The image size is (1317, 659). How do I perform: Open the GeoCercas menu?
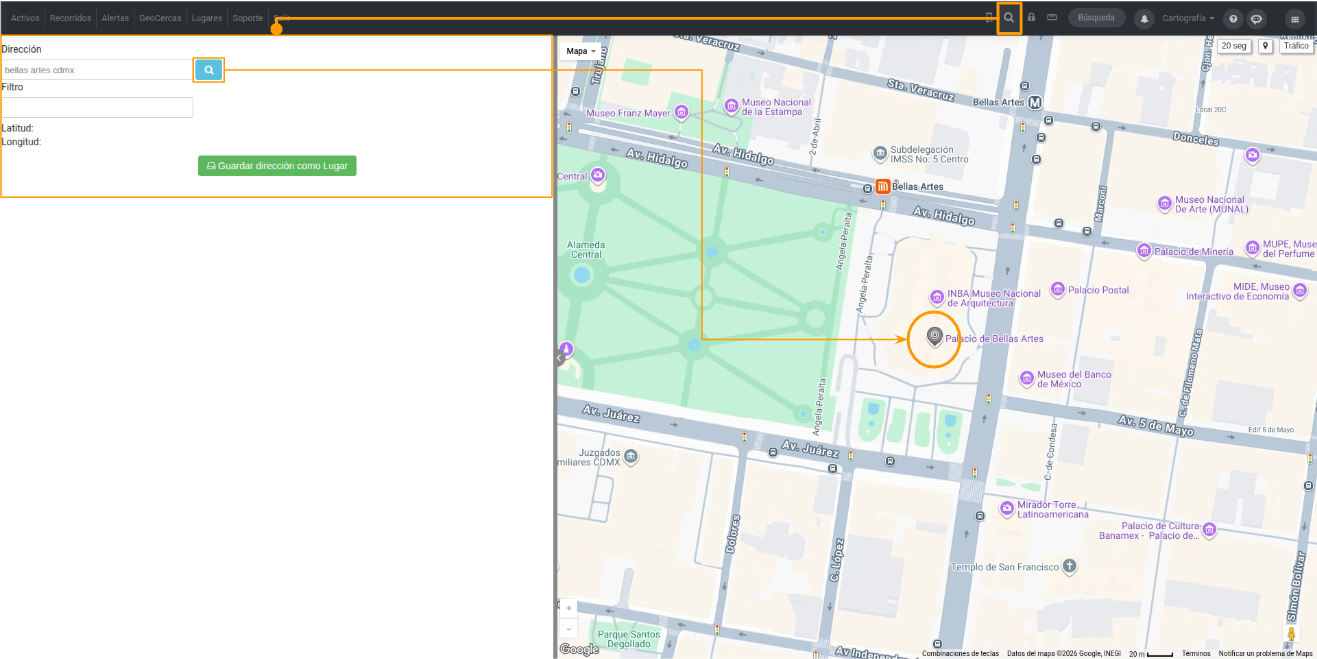[160, 18]
